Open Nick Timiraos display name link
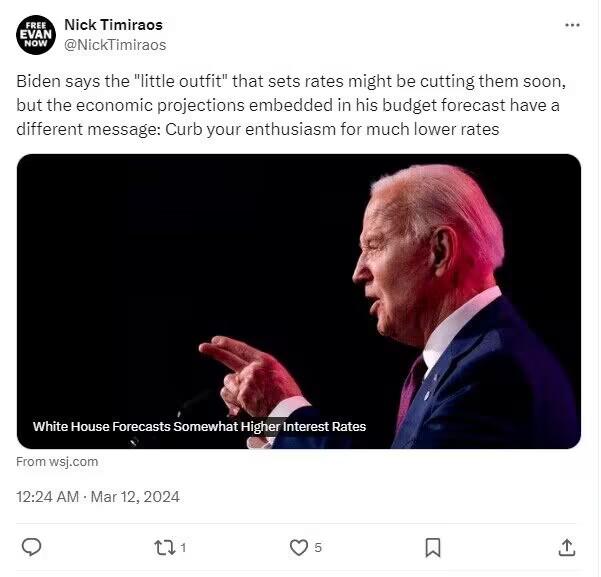 113,24
